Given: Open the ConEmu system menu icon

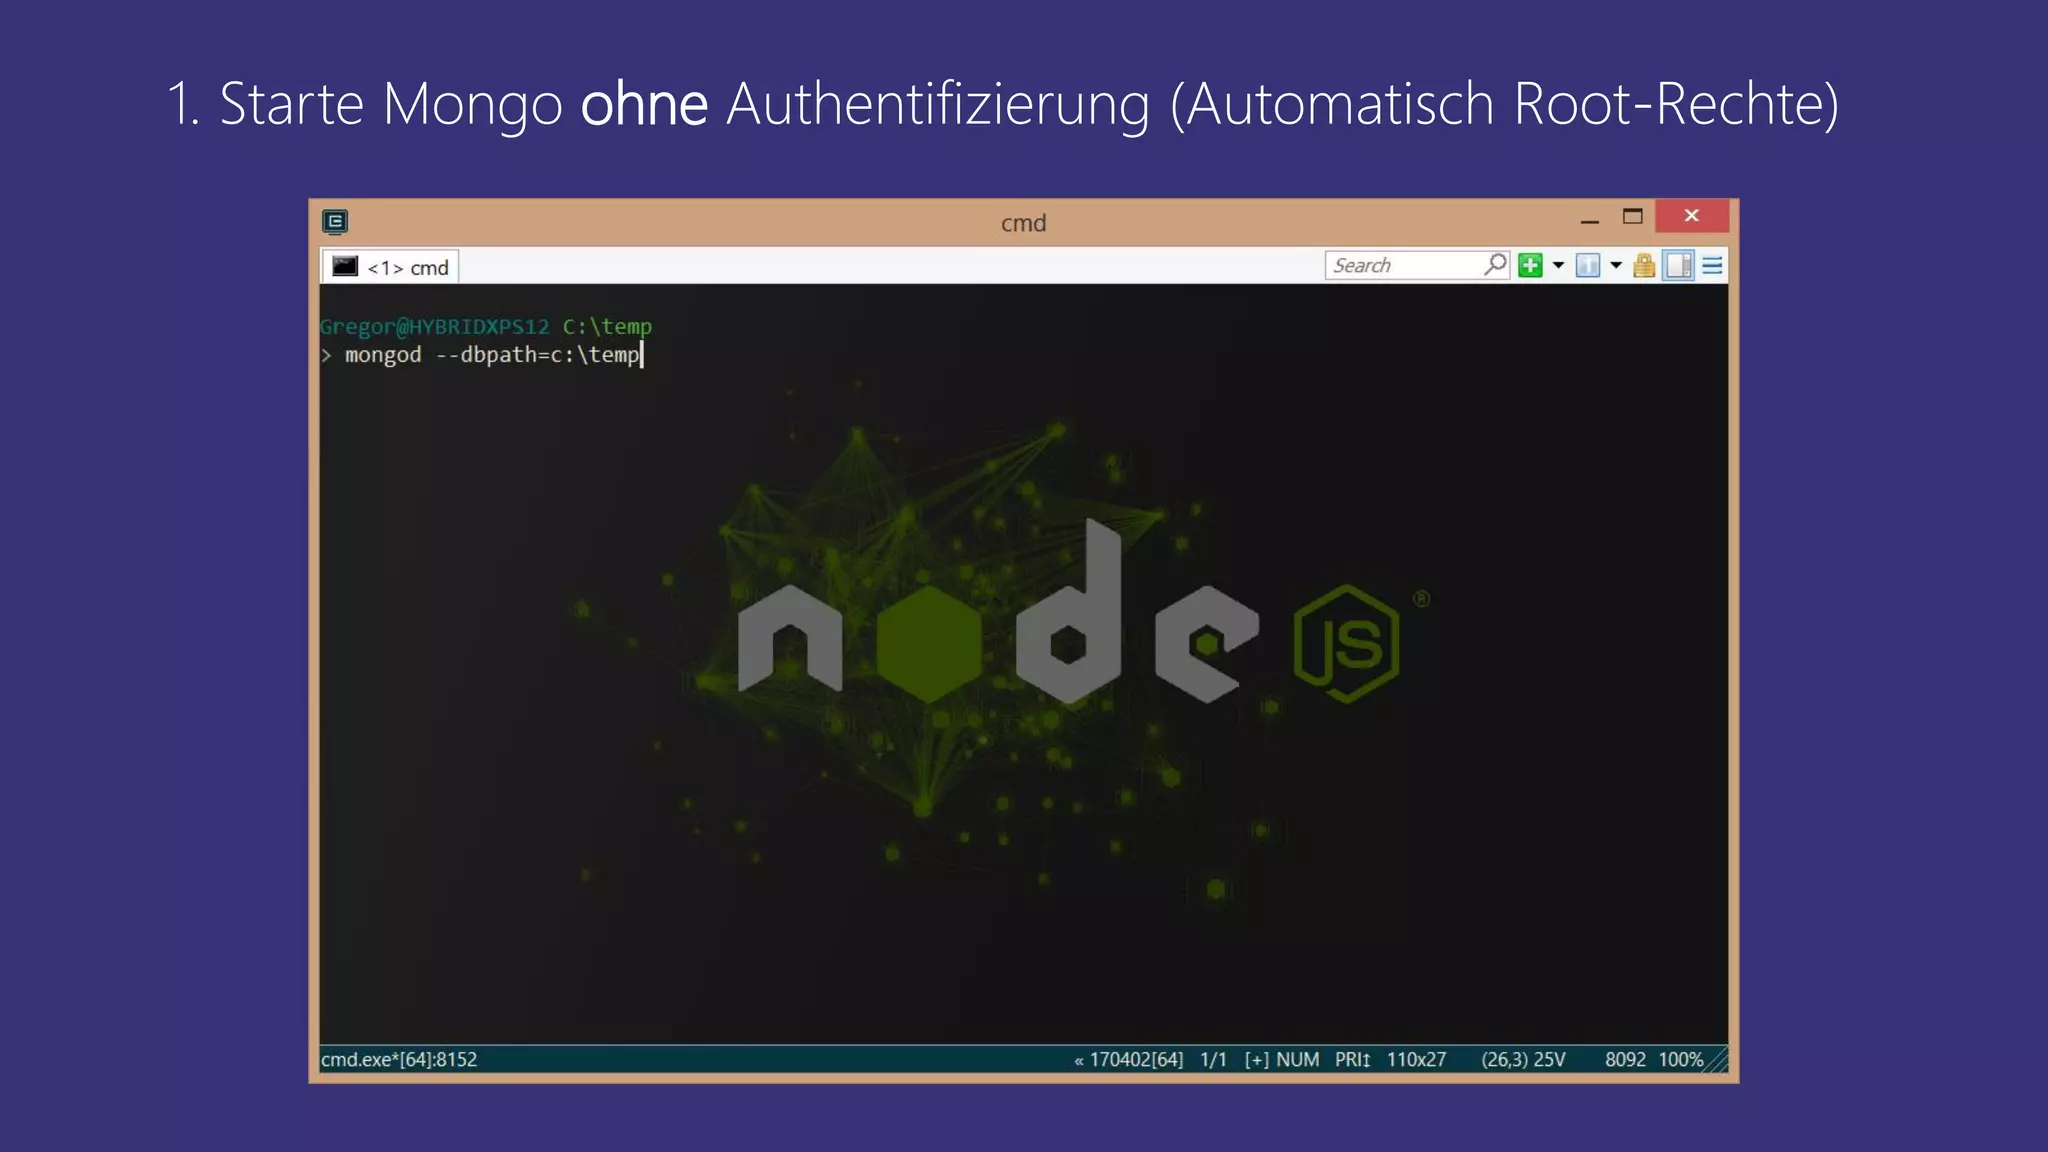Looking at the screenshot, I should [335, 221].
